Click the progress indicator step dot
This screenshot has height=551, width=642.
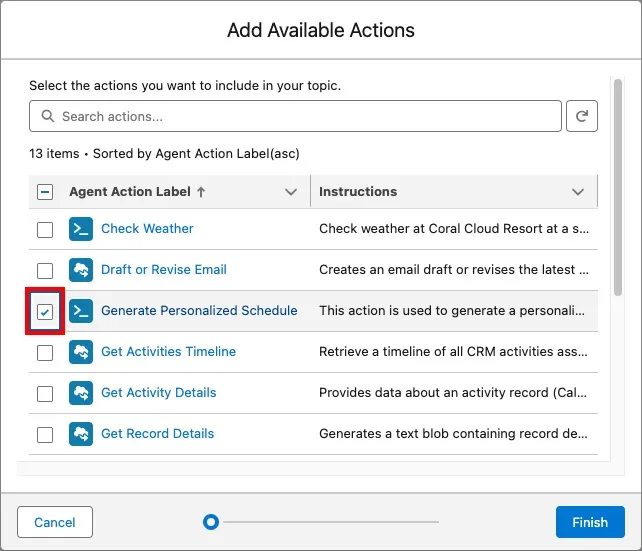click(210, 522)
